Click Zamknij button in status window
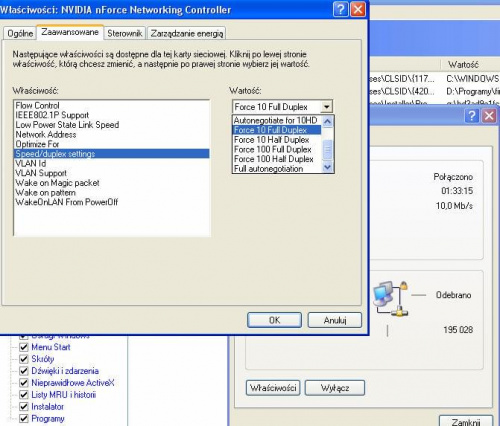 pos(466,421)
